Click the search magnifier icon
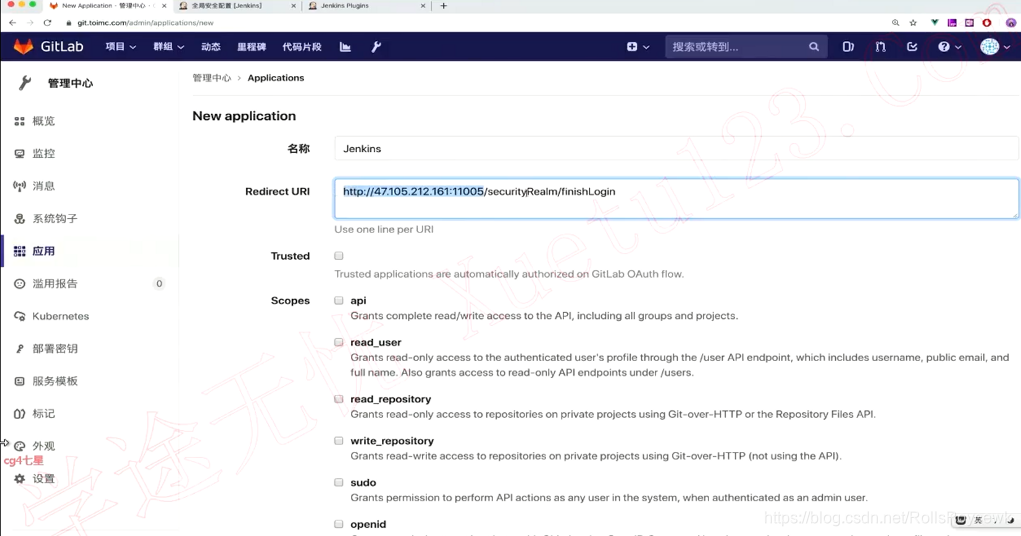 tap(814, 47)
